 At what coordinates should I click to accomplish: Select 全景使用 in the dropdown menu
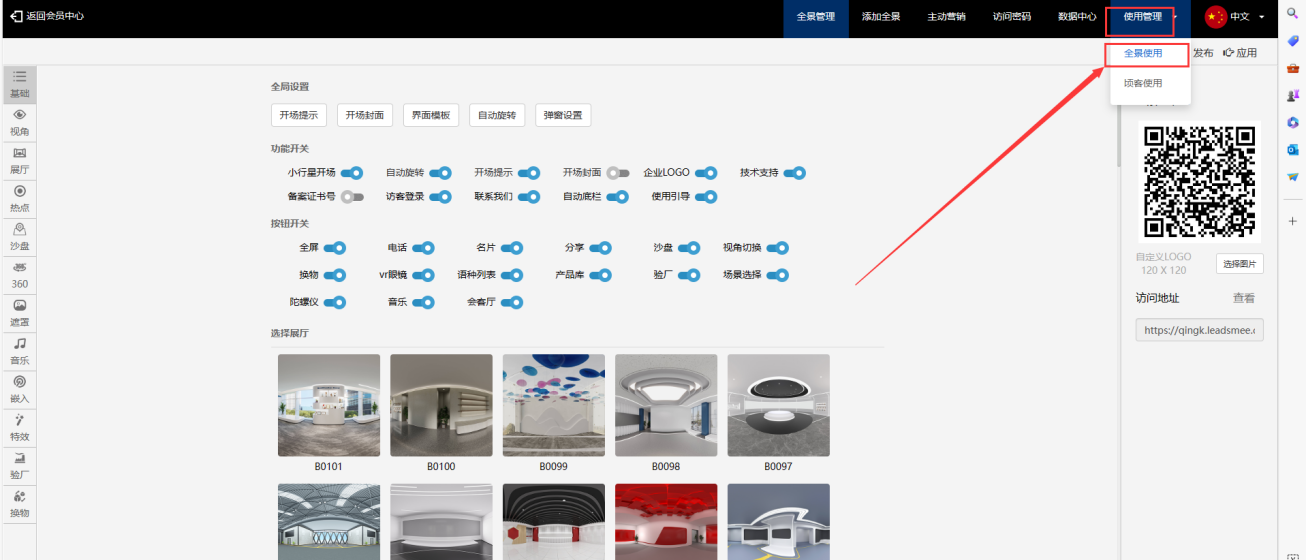(1143, 54)
